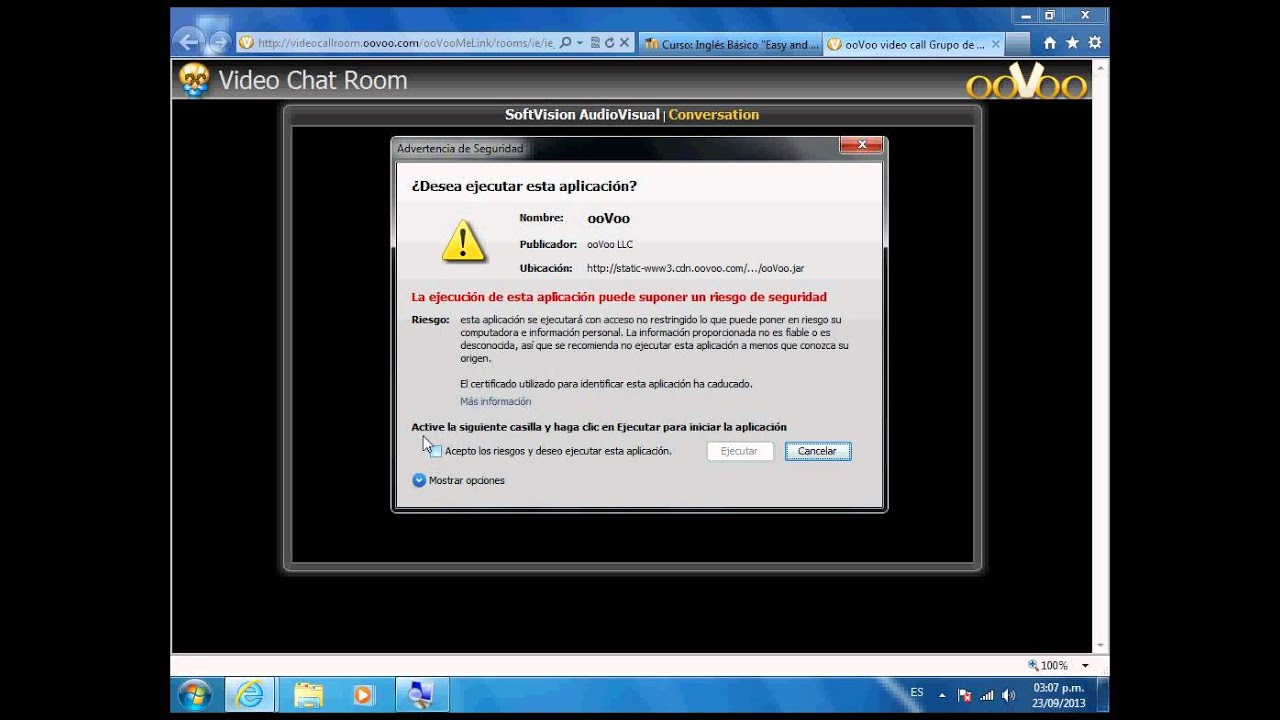Open the Tools gear icon
The height and width of the screenshot is (720, 1280).
(x=1095, y=43)
